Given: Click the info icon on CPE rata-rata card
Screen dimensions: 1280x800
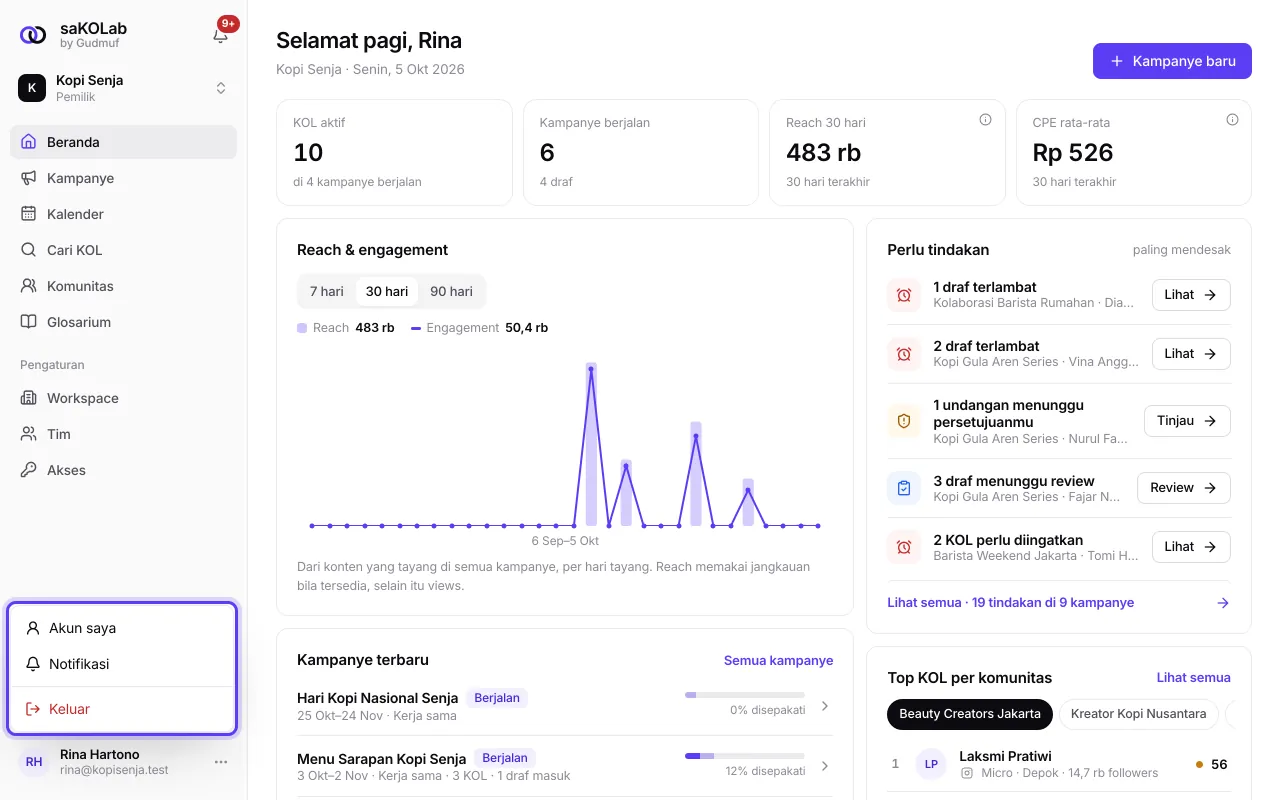Looking at the screenshot, I should pos(1232,120).
